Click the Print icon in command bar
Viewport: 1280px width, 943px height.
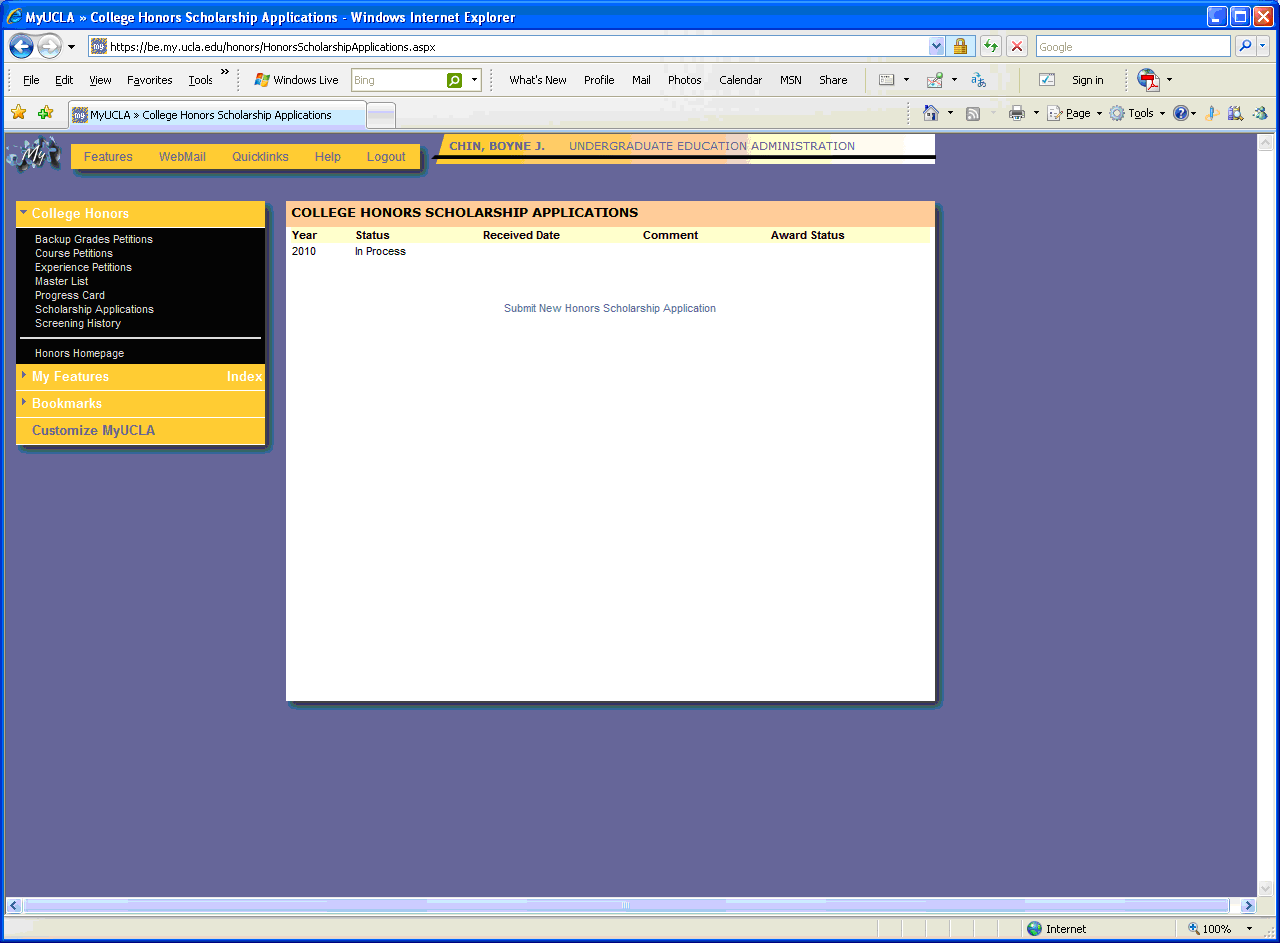[x=1017, y=114]
